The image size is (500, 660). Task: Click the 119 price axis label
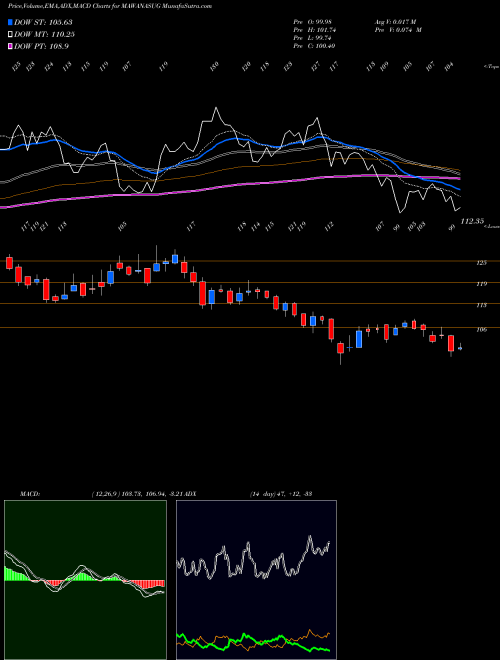(x=481, y=284)
